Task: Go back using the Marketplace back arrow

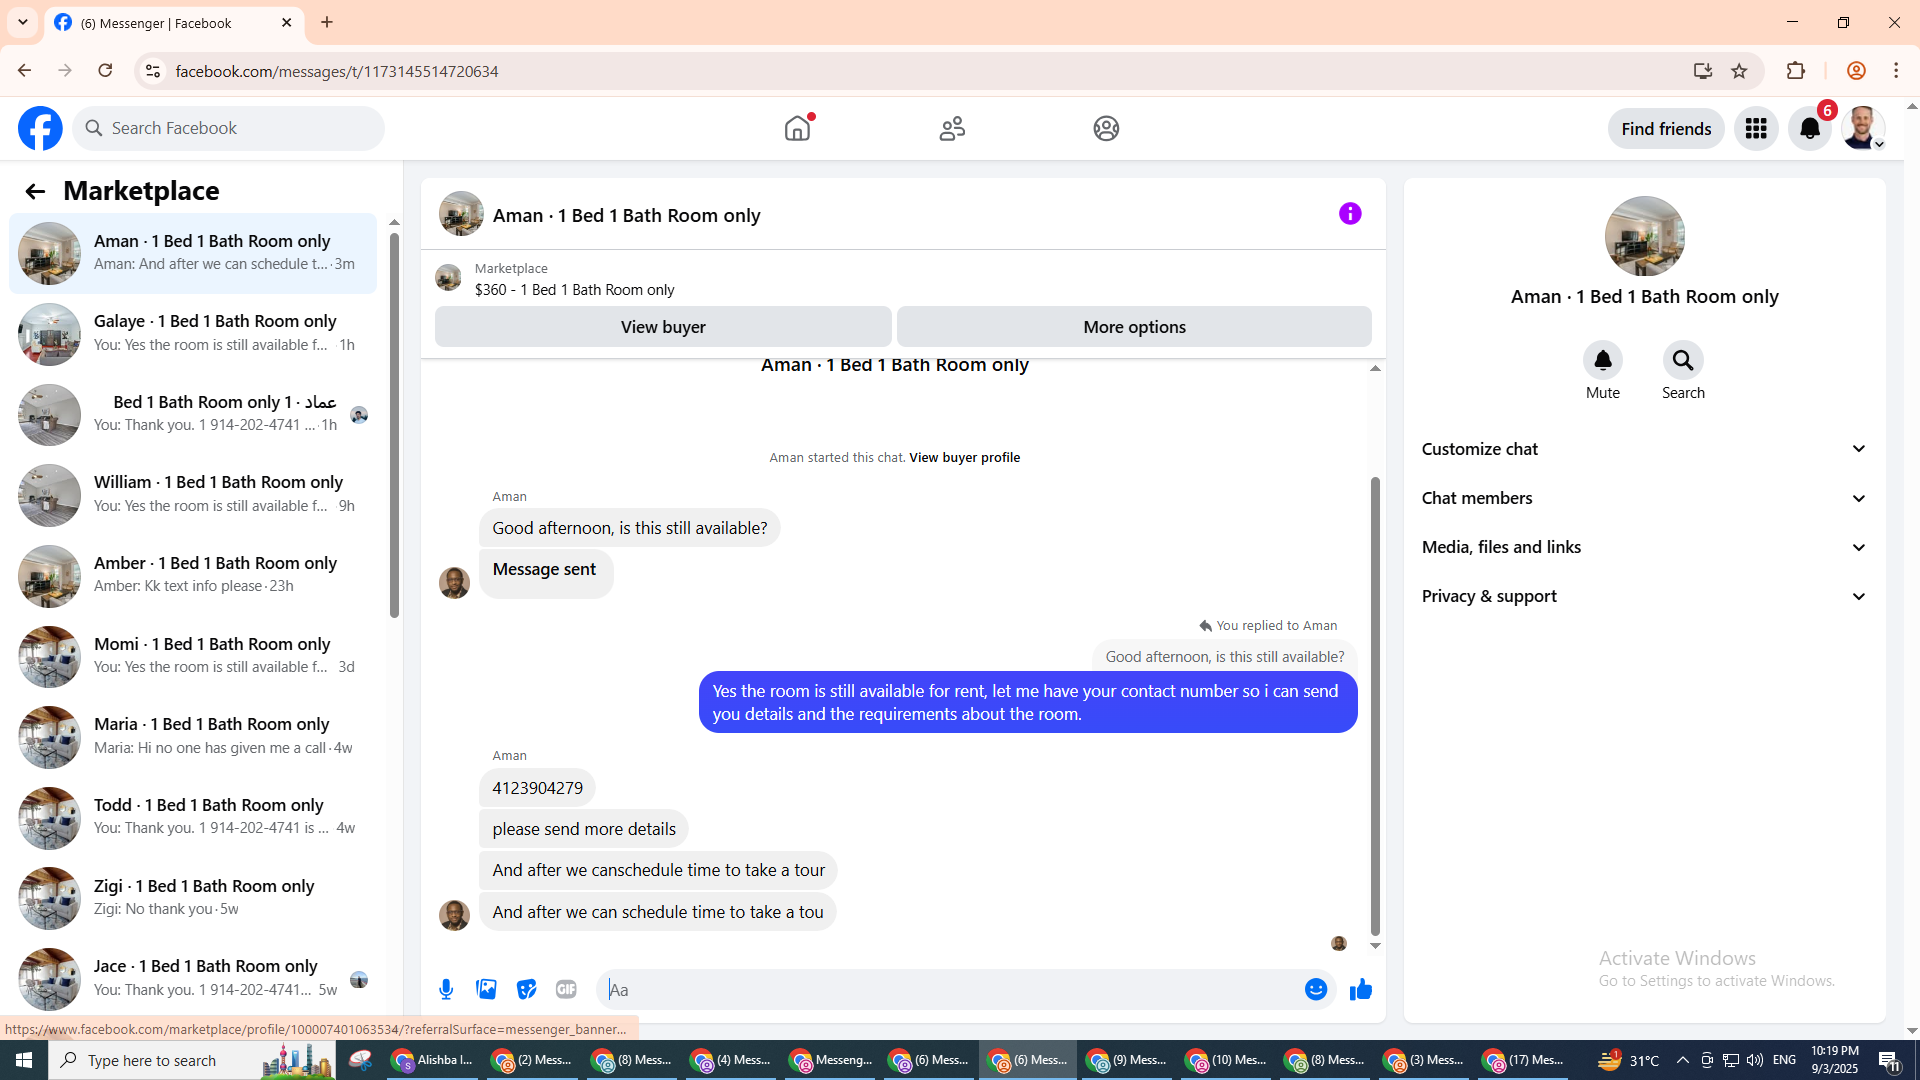Action: pyautogui.click(x=35, y=191)
